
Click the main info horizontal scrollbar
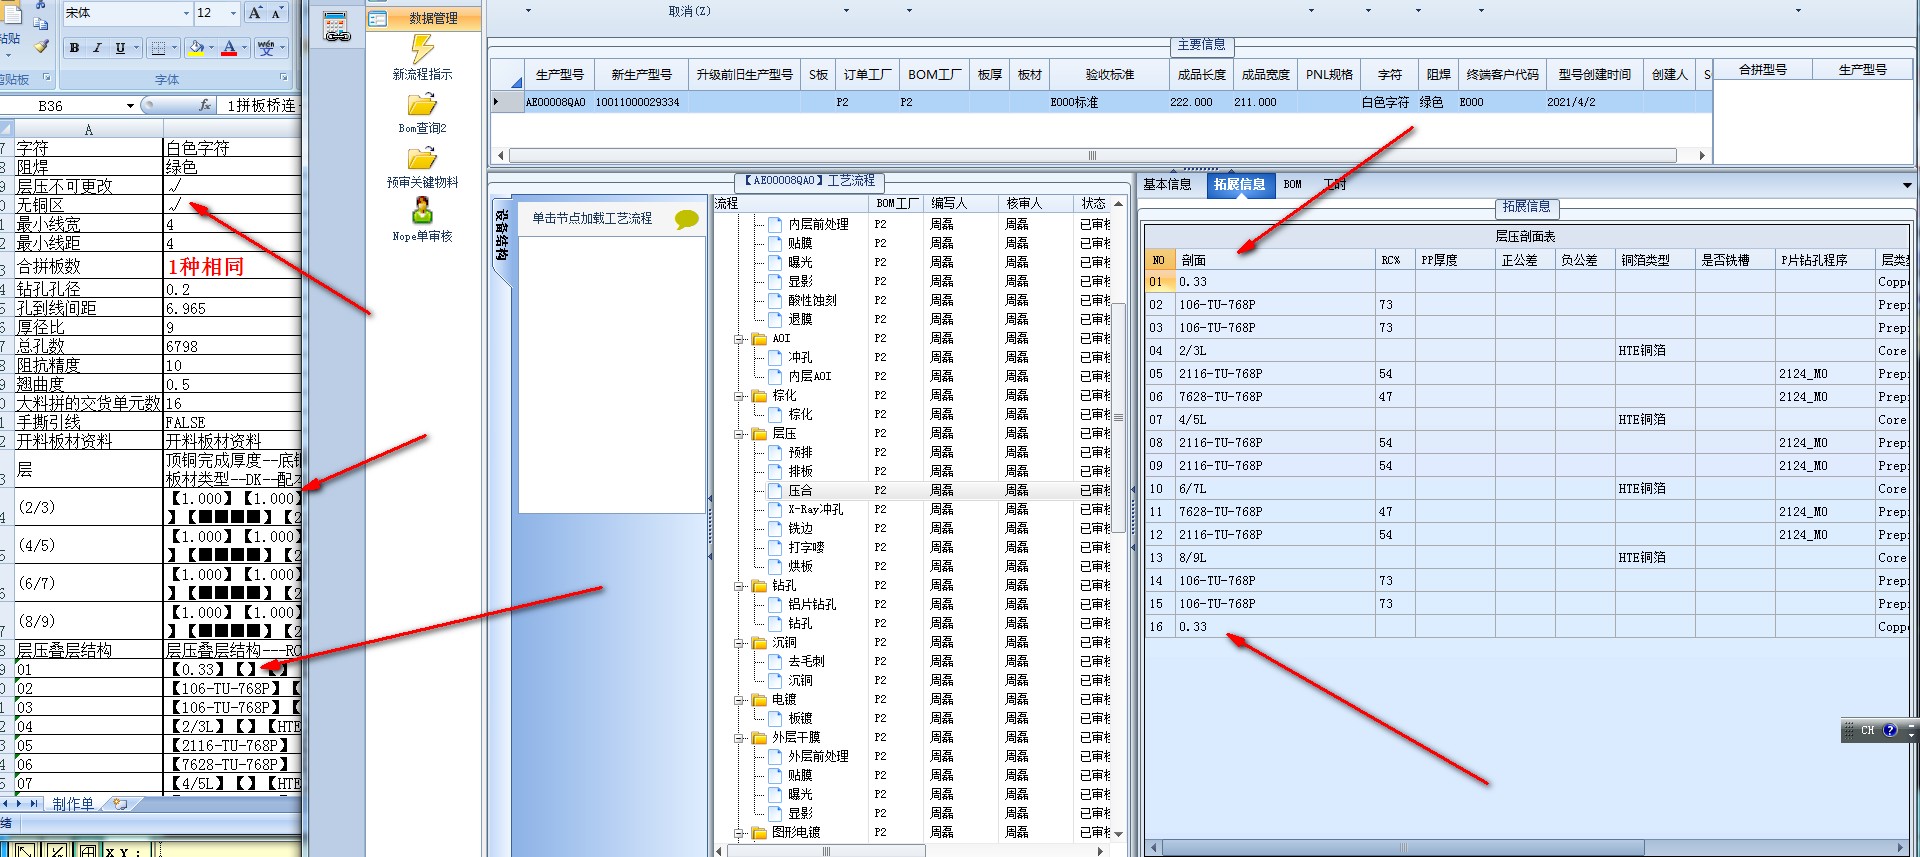(x=1092, y=156)
